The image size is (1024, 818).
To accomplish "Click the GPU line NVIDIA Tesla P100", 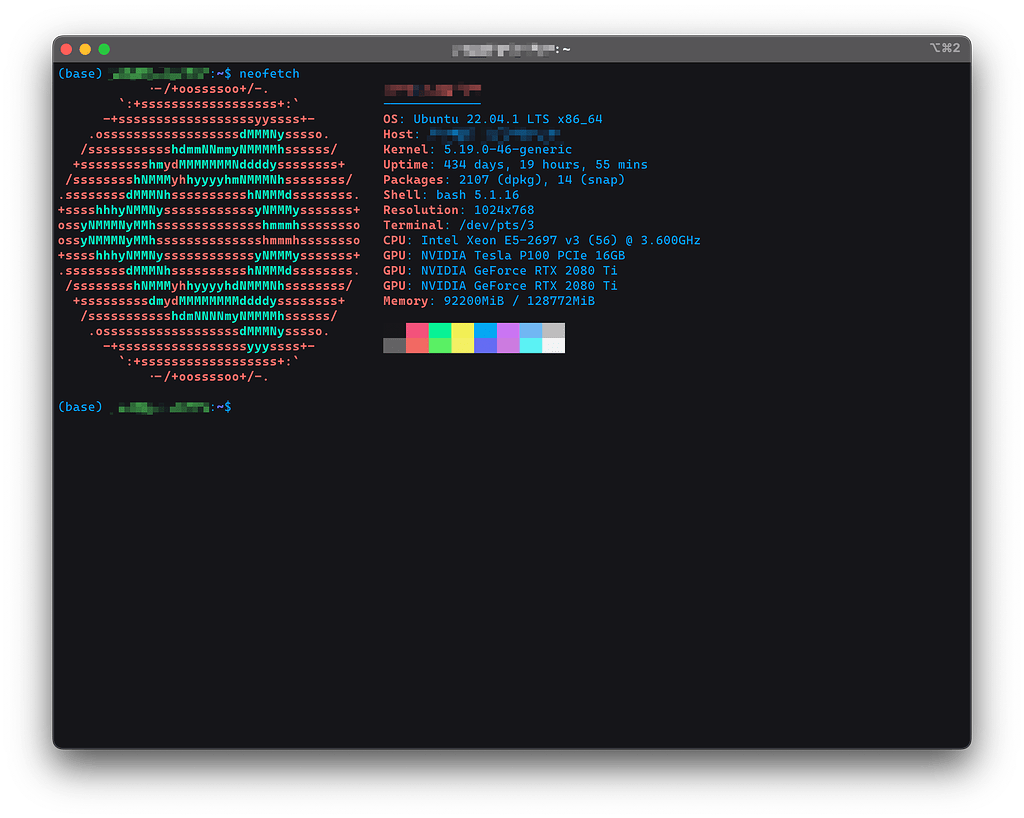I will tap(504, 255).
